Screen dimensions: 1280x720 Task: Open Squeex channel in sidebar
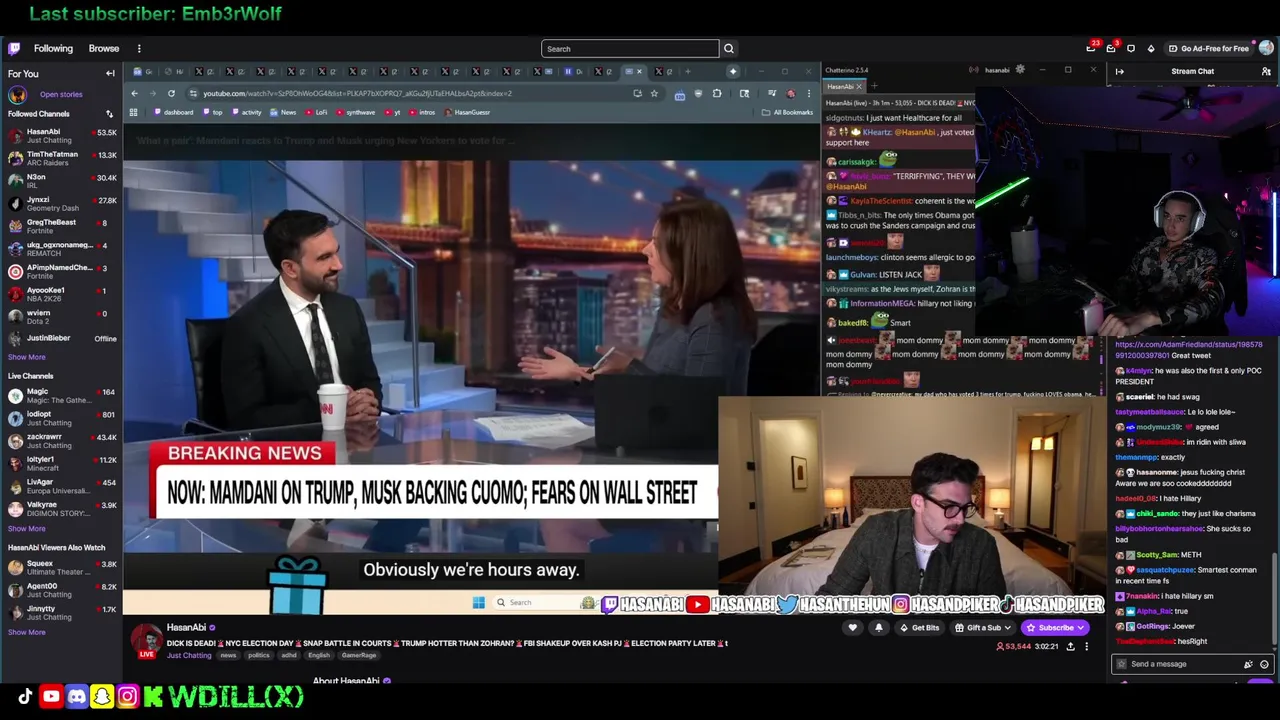pyautogui.click(x=62, y=567)
